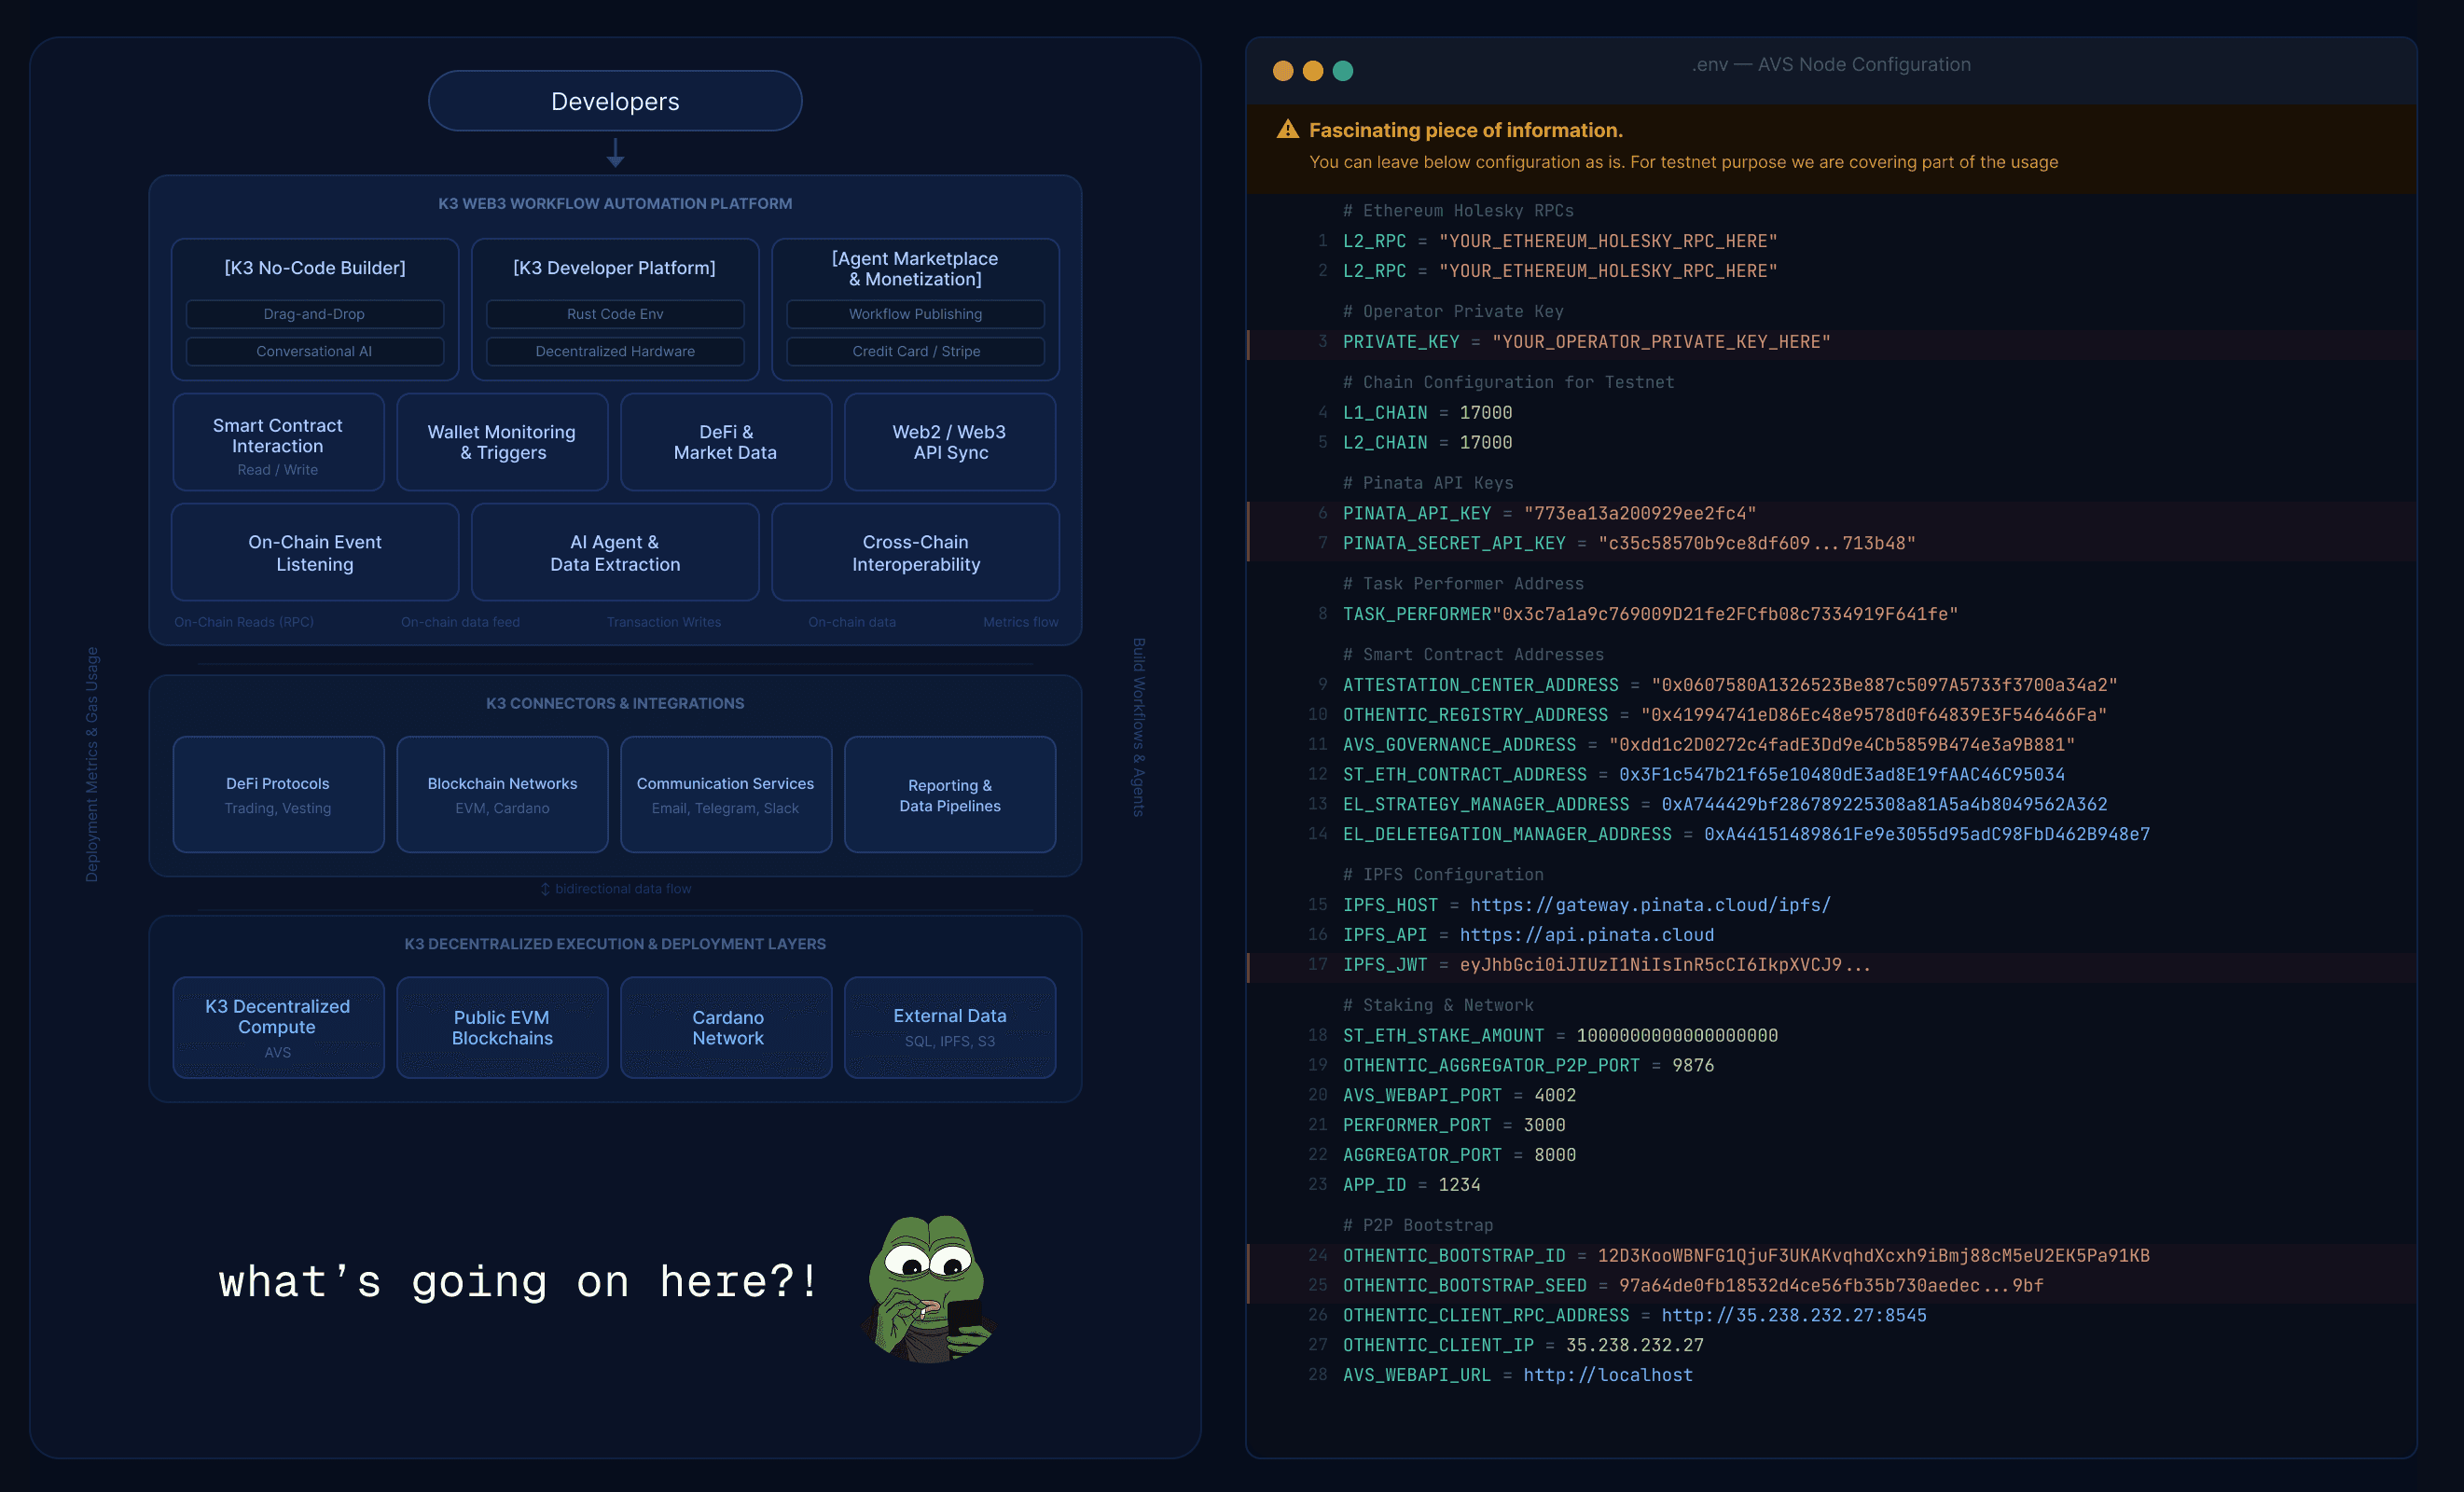
Task: Click the Cardano Network box
Action: (726, 1028)
